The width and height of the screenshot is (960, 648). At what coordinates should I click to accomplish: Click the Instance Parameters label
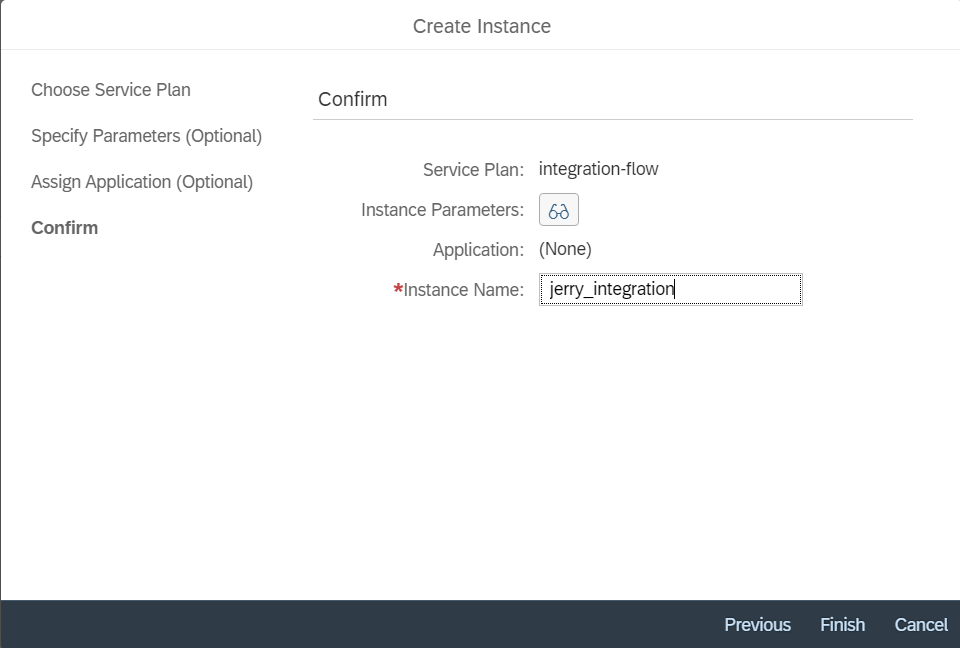click(442, 210)
